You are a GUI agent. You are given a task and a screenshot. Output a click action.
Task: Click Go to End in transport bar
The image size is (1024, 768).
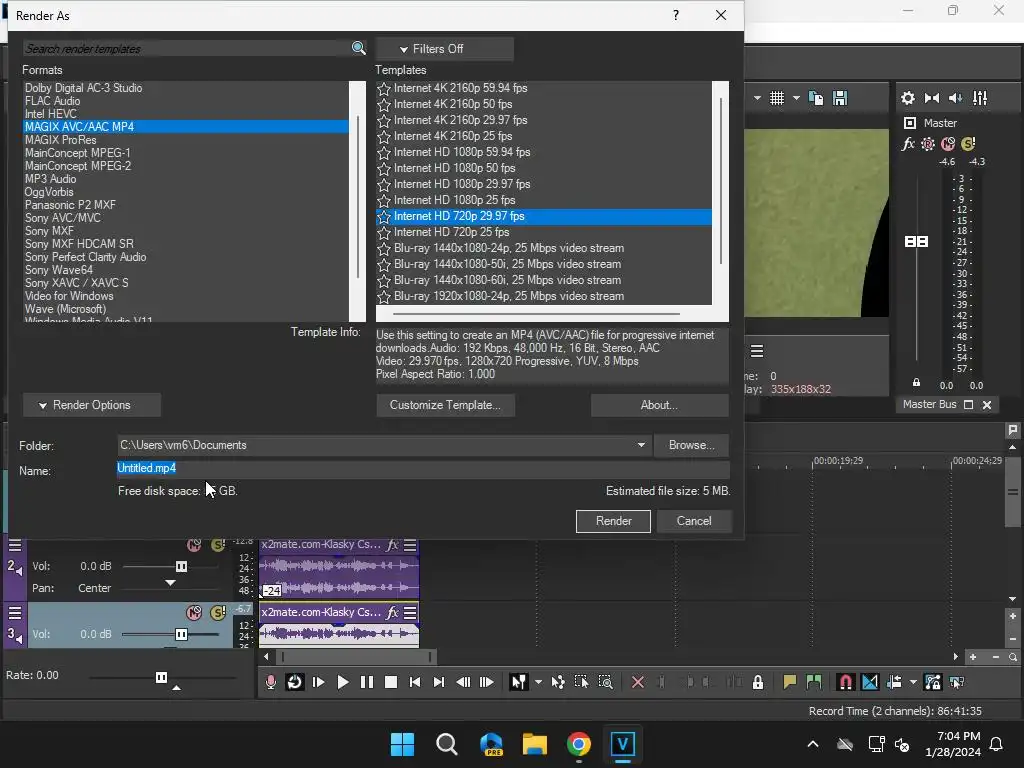439,682
